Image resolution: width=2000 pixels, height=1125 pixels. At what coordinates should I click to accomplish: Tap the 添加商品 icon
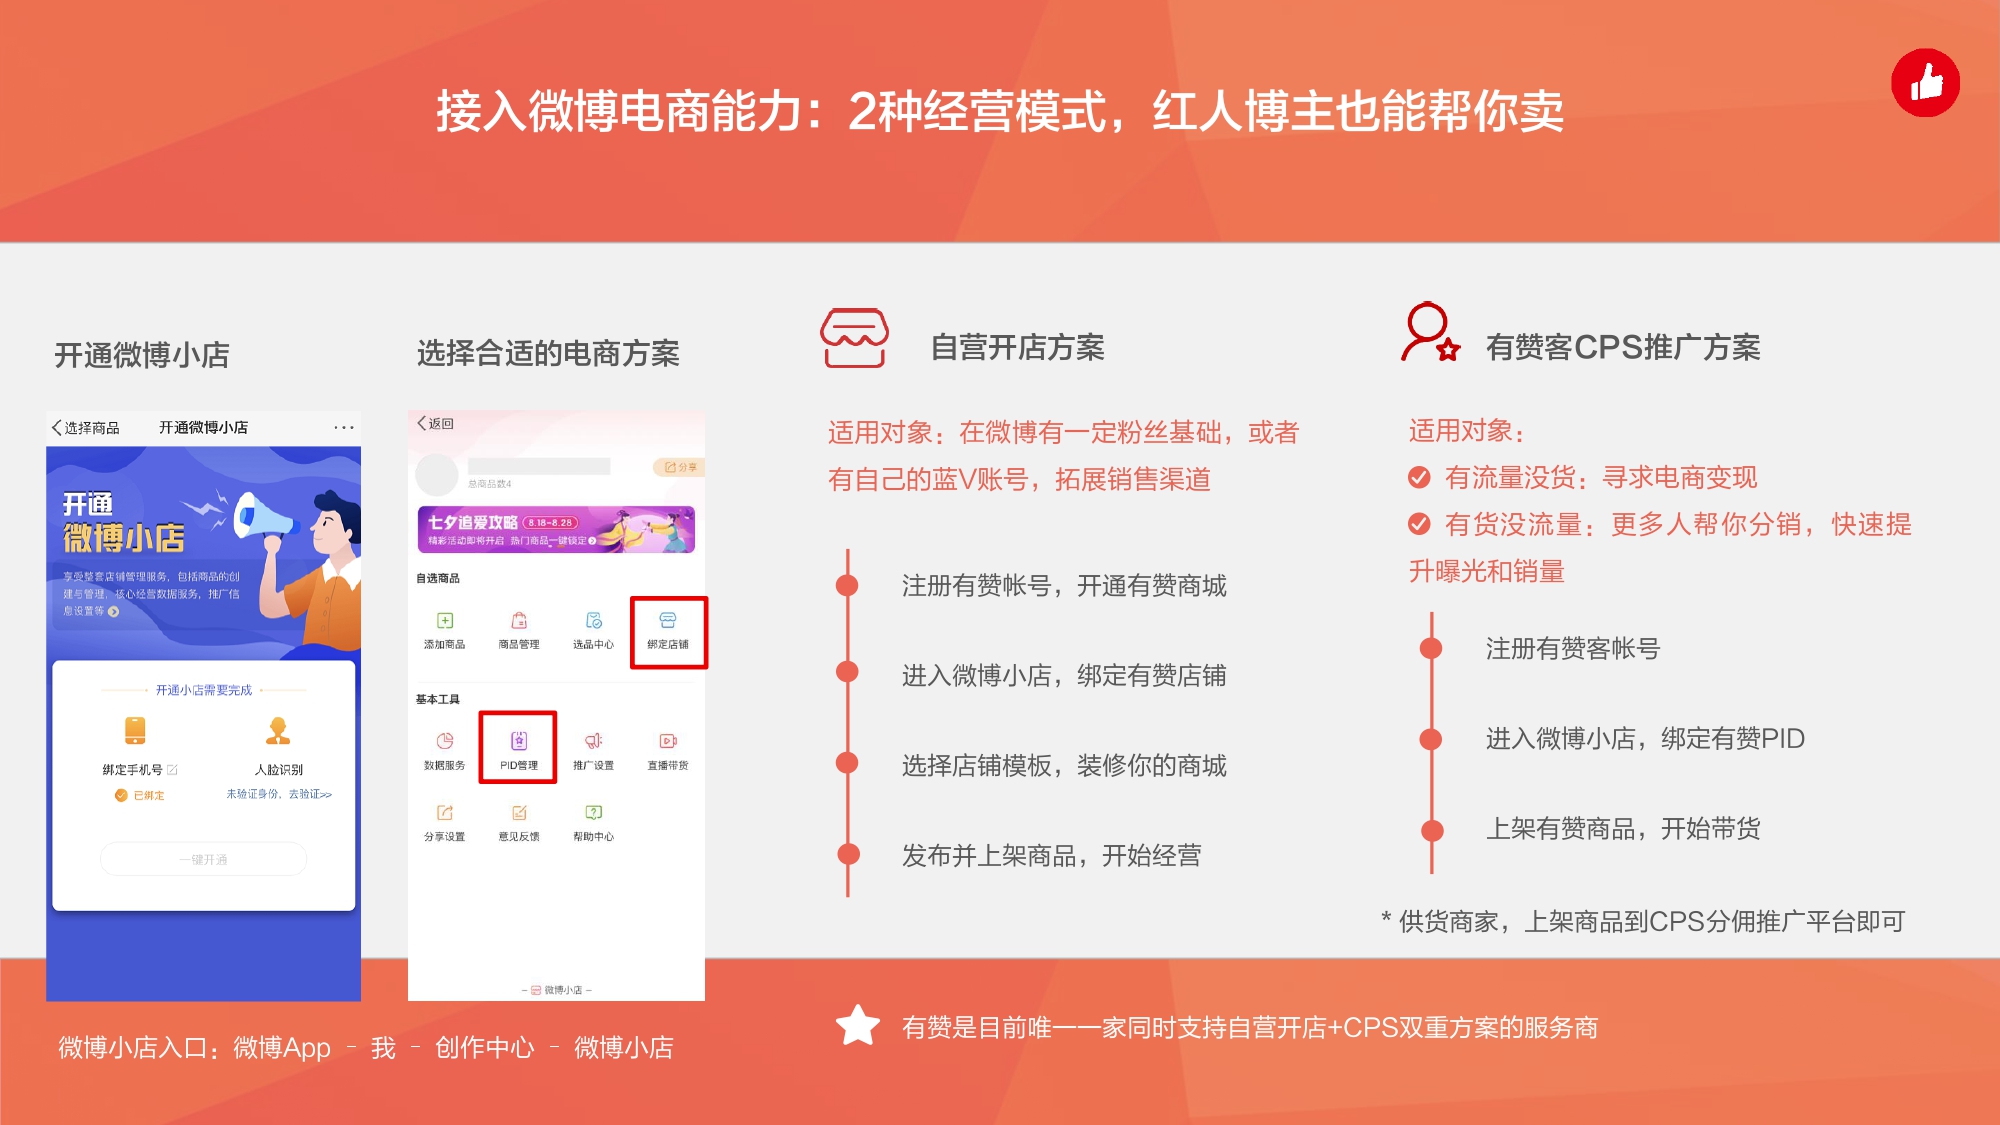[445, 621]
